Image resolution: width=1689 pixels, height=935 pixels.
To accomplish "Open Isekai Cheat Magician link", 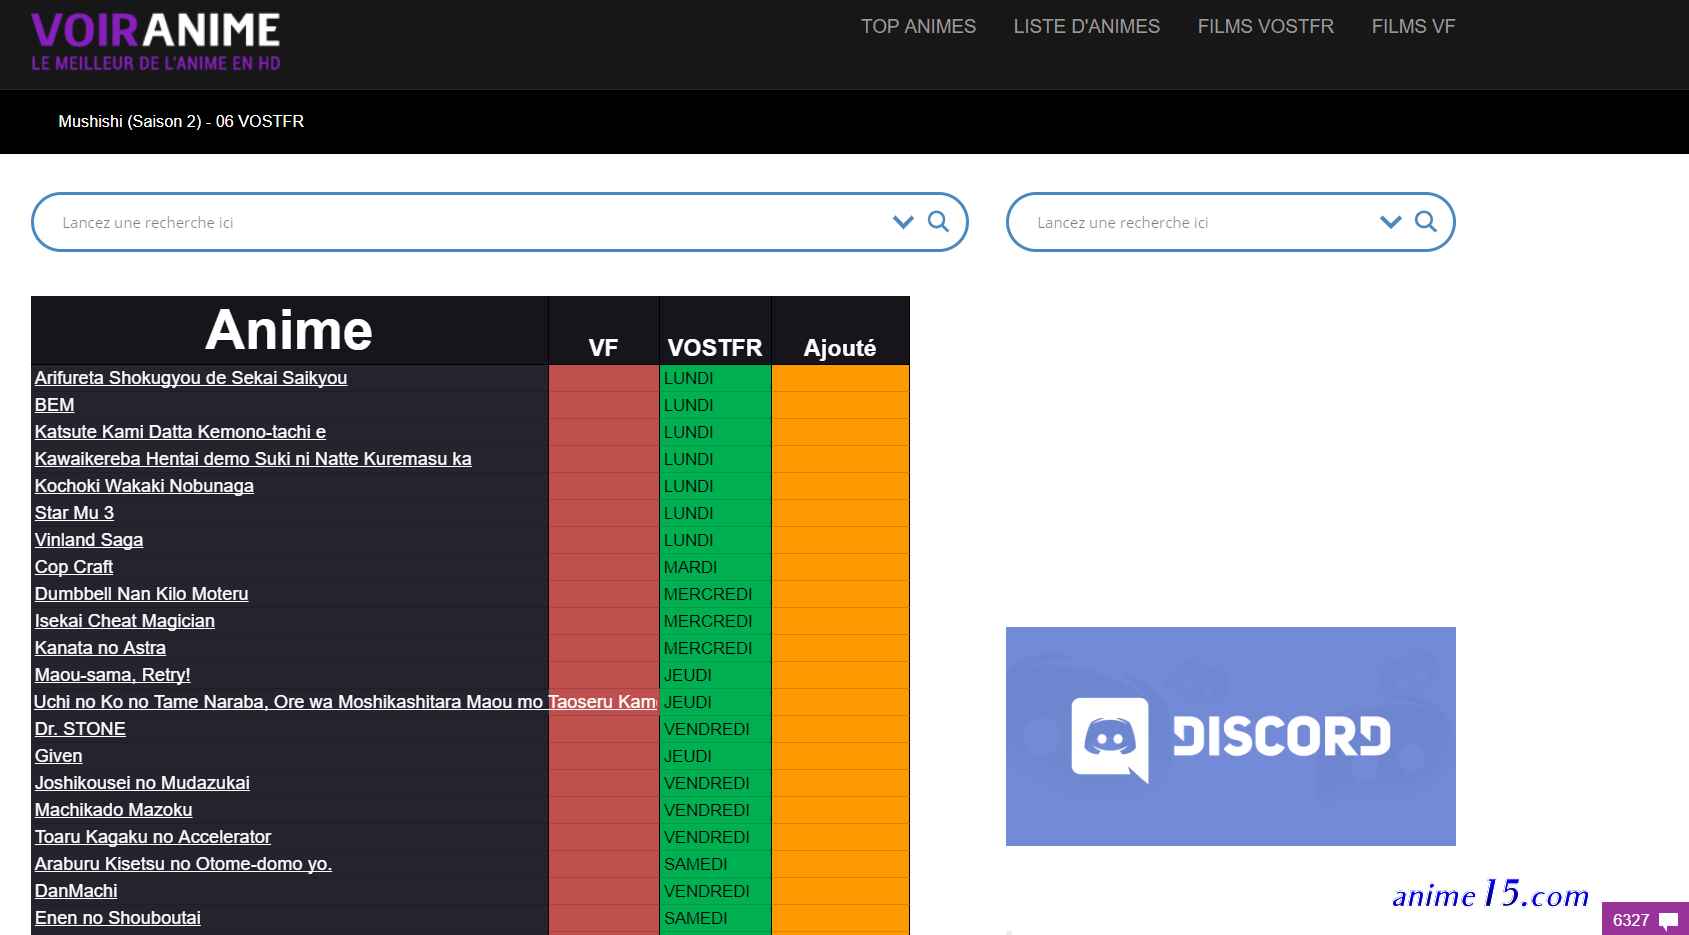I will tap(125, 621).
